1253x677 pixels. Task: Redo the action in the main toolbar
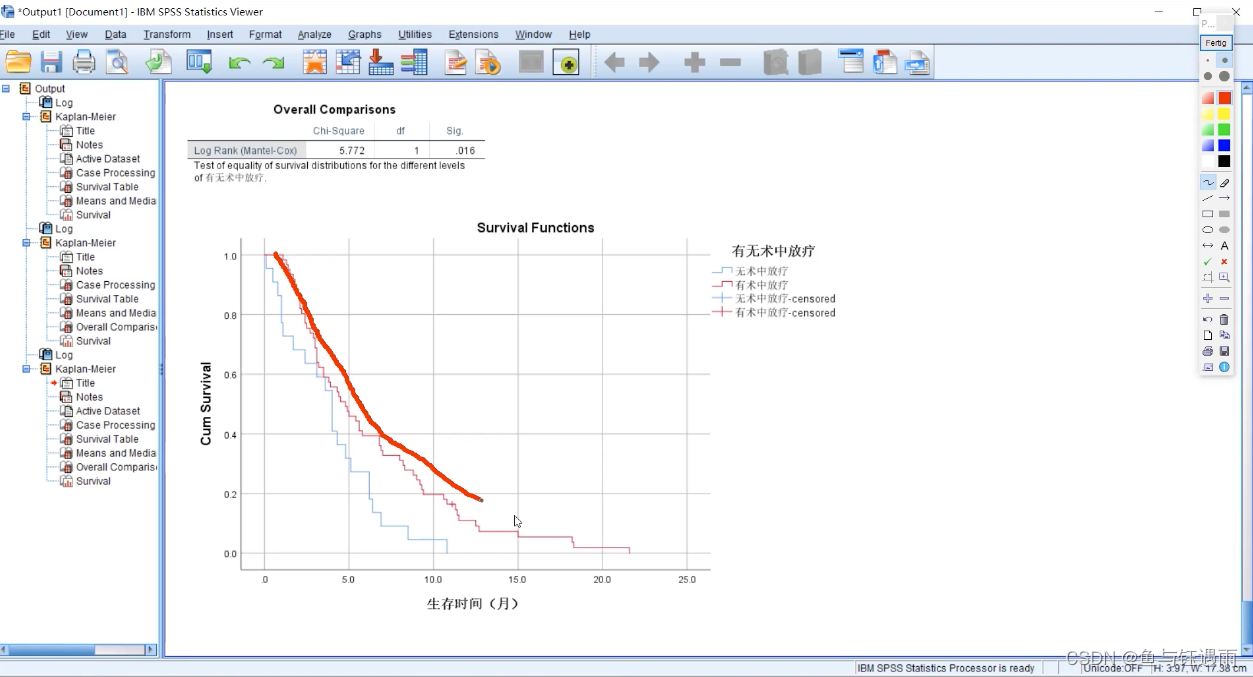pyautogui.click(x=273, y=63)
